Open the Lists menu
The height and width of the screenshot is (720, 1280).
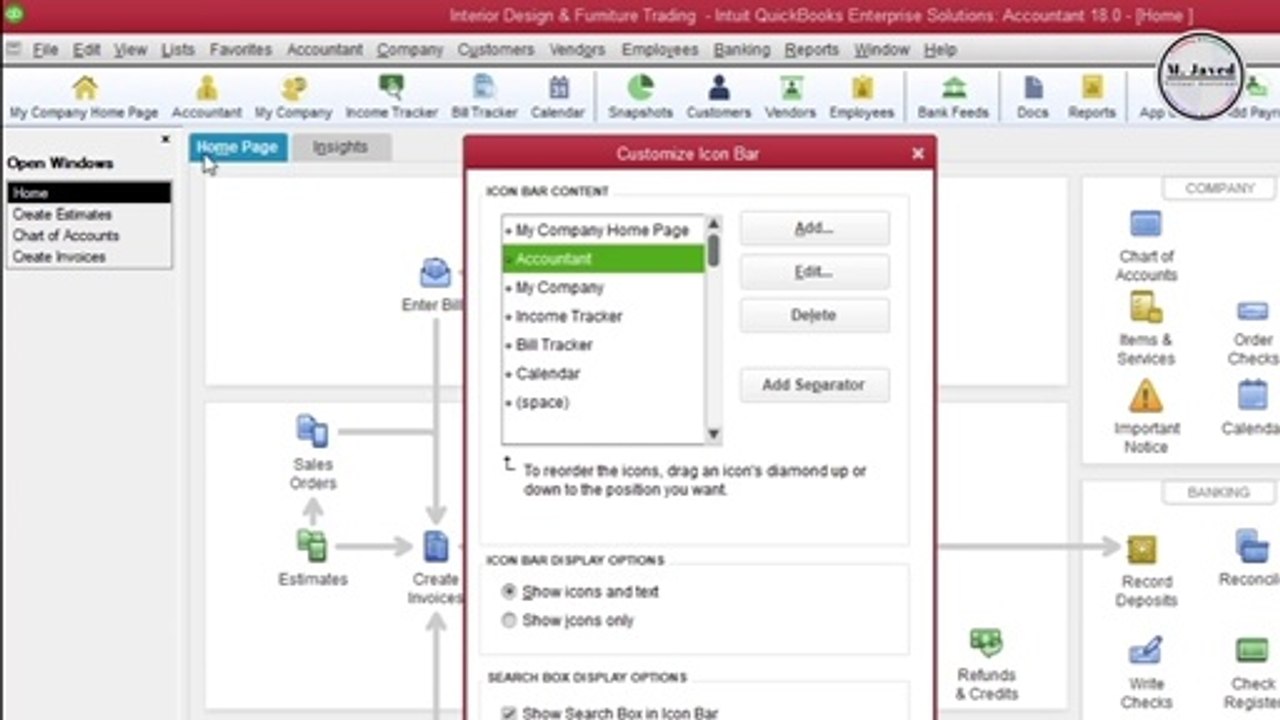[x=178, y=49]
